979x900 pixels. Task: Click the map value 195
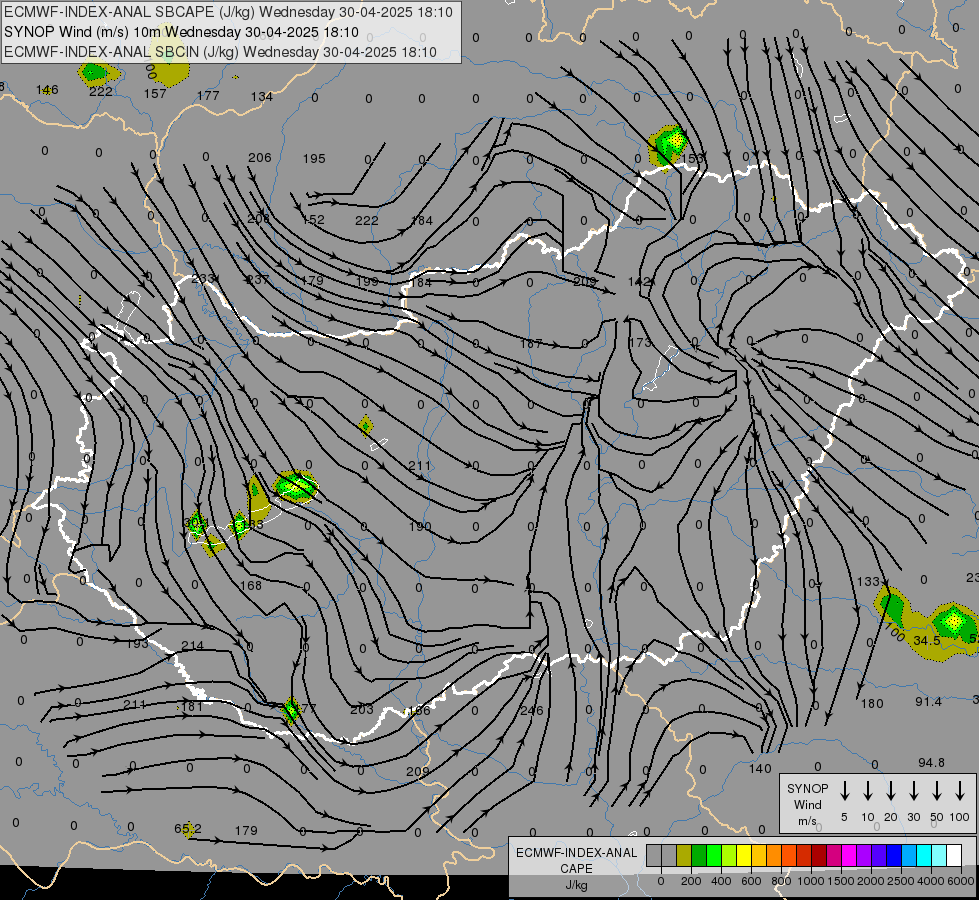(314, 159)
